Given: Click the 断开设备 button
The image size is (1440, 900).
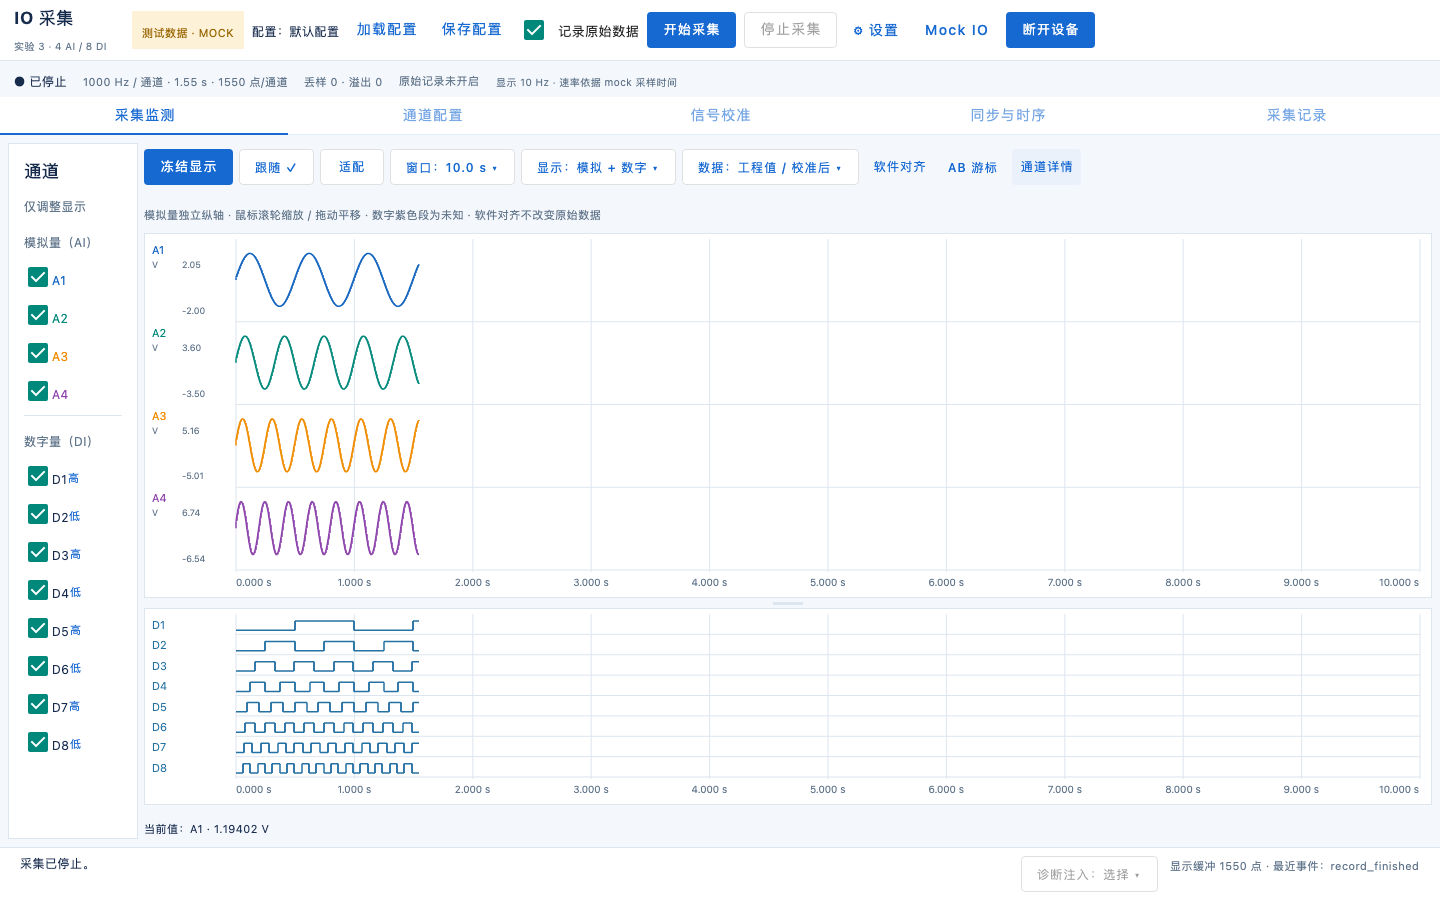Looking at the screenshot, I should pos(1050,30).
